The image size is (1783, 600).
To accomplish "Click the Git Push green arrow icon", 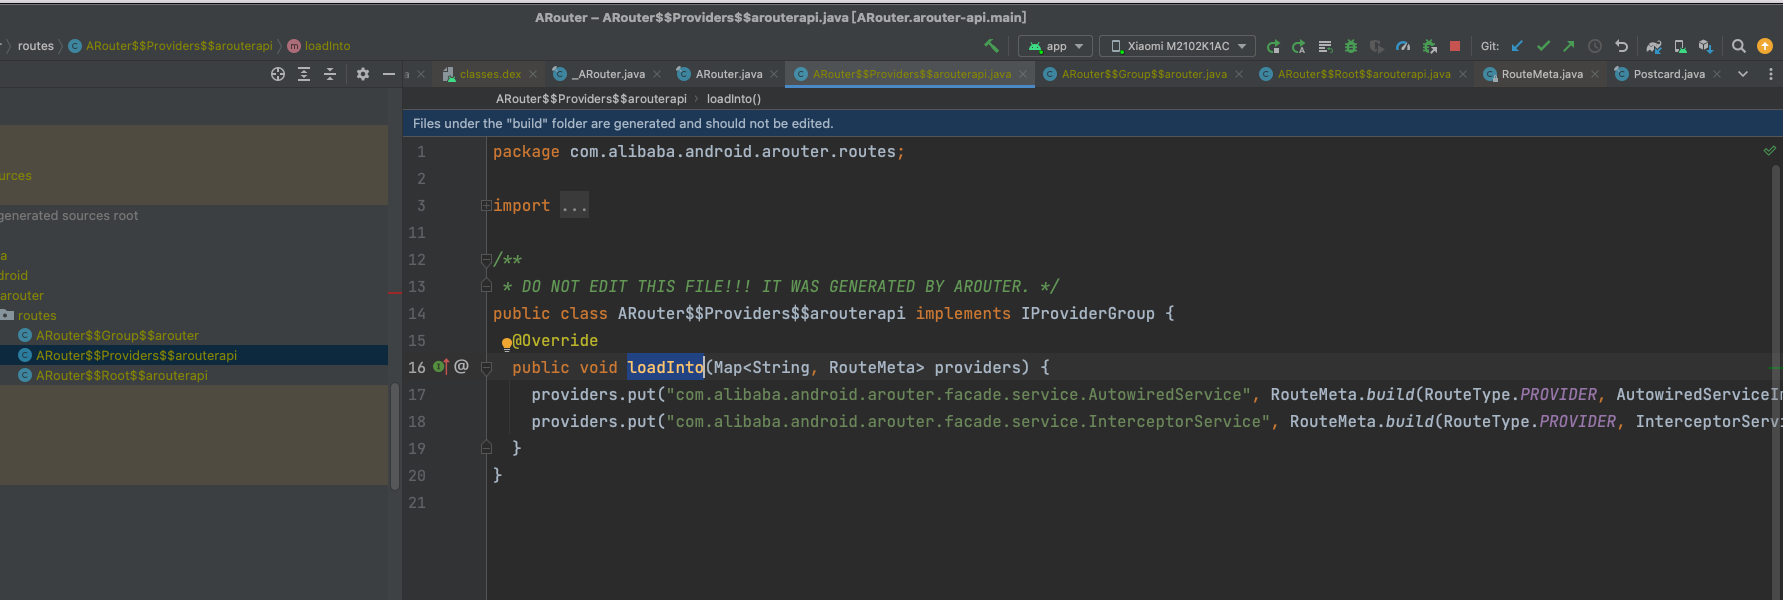I will (x=1569, y=46).
